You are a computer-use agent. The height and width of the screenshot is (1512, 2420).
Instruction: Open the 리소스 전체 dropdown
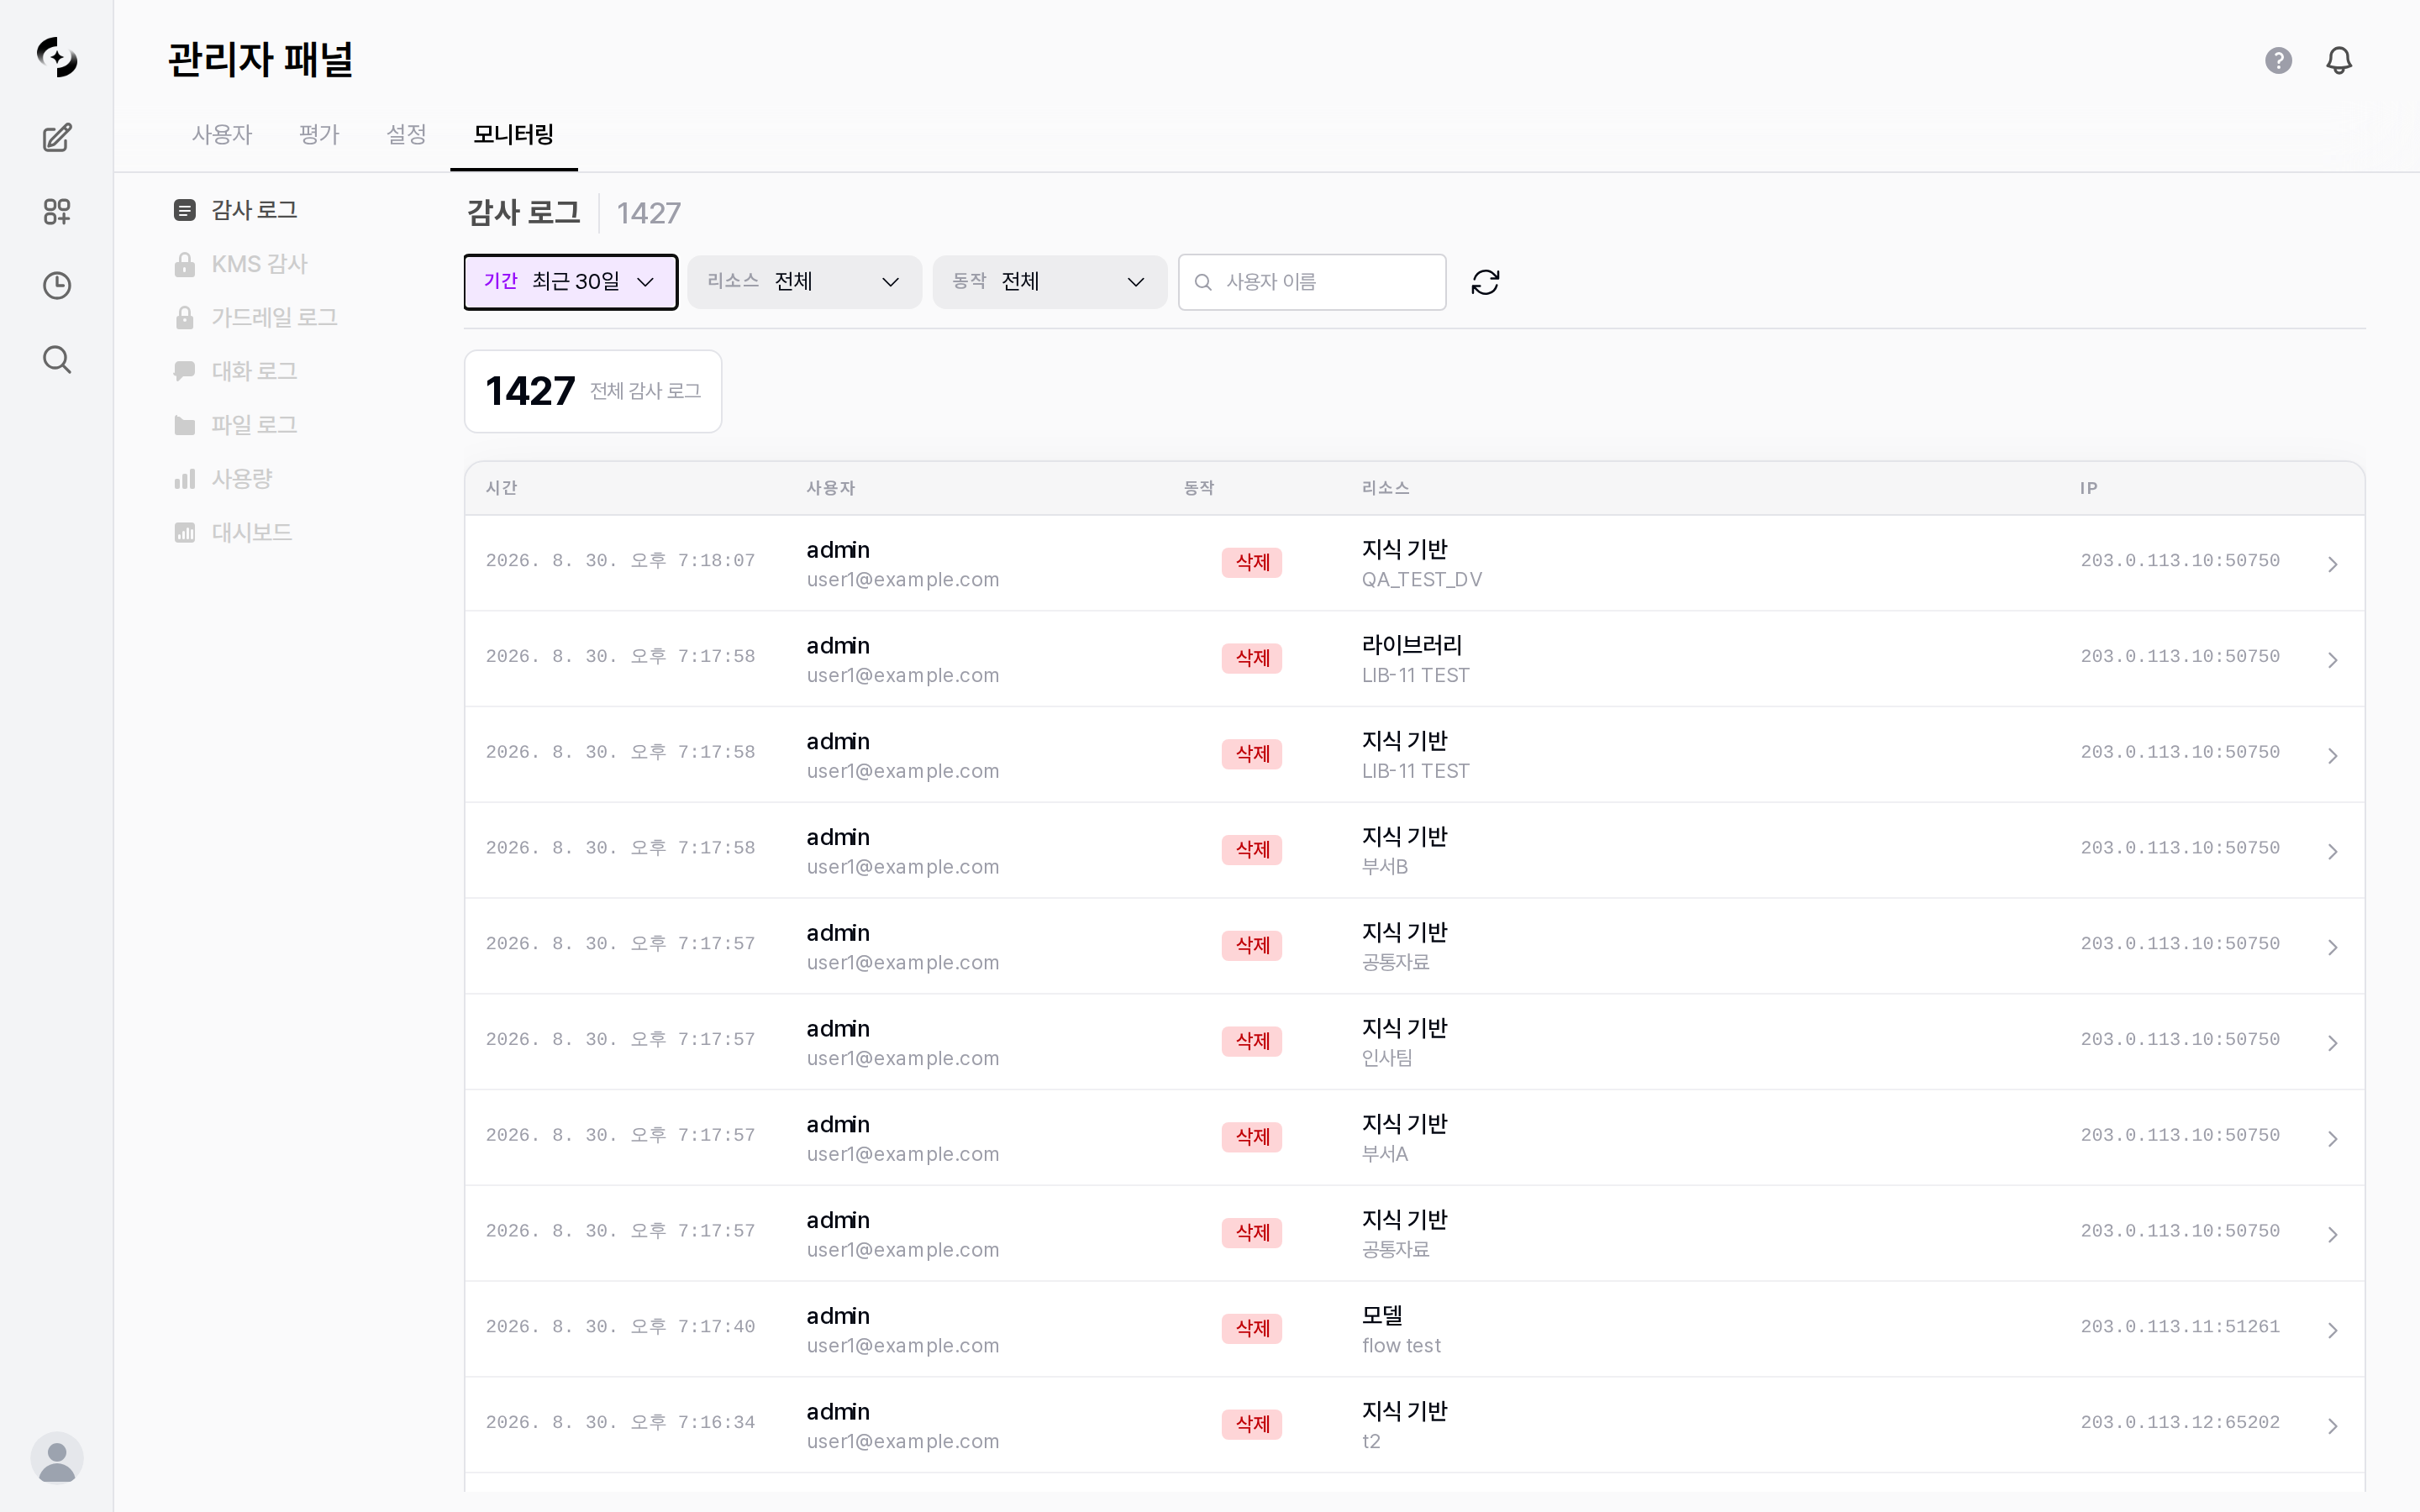[804, 282]
